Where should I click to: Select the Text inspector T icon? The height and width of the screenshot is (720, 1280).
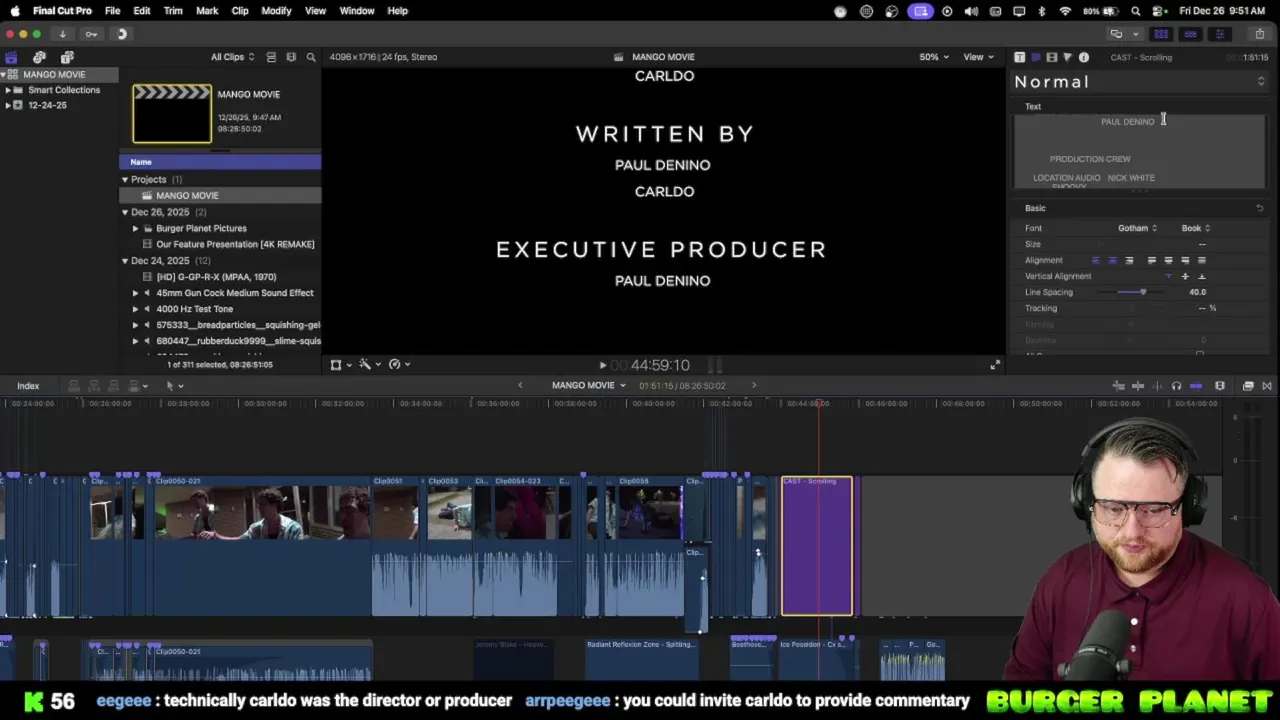point(1019,57)
